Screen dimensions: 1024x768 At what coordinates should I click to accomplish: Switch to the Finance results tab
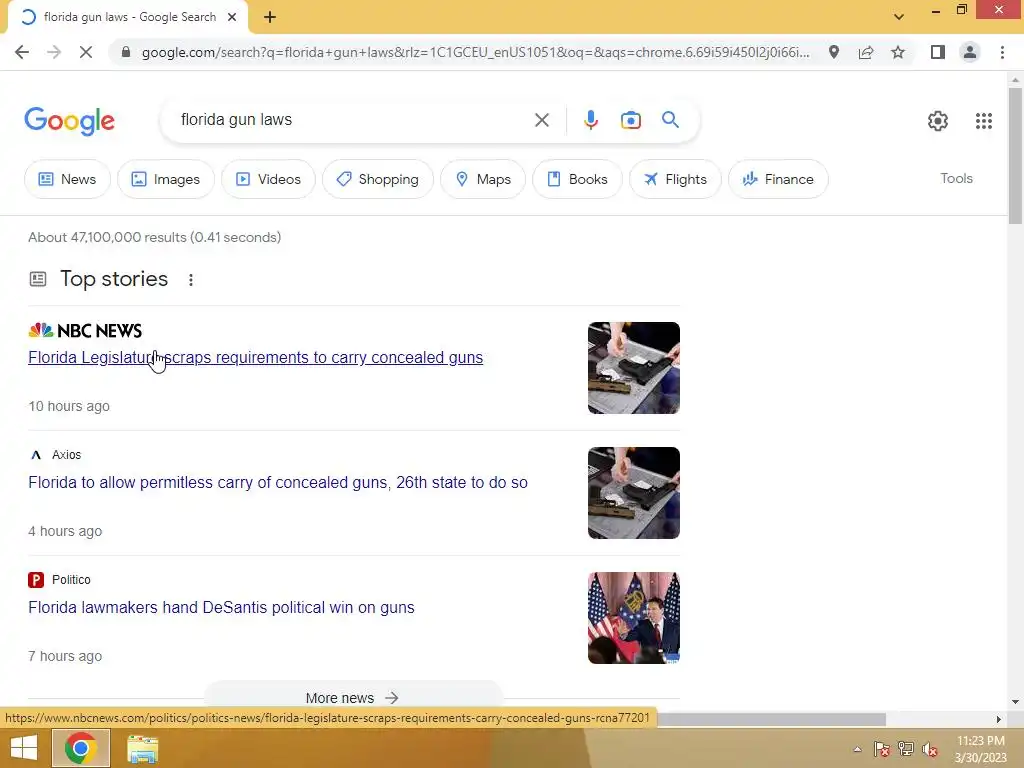click(778, 179)
